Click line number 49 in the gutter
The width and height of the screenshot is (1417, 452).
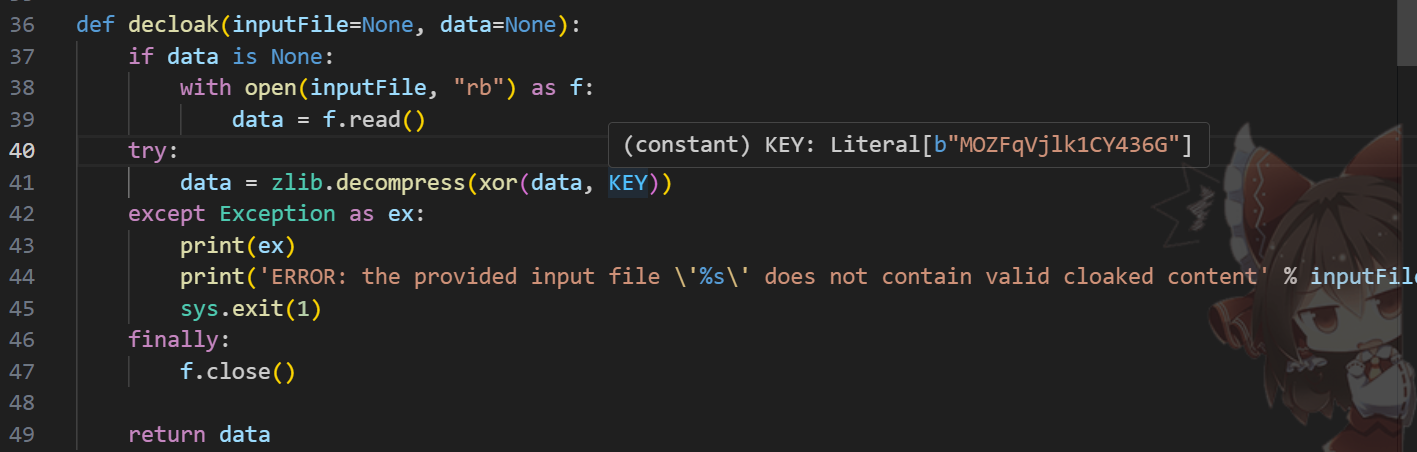point(22,435)
